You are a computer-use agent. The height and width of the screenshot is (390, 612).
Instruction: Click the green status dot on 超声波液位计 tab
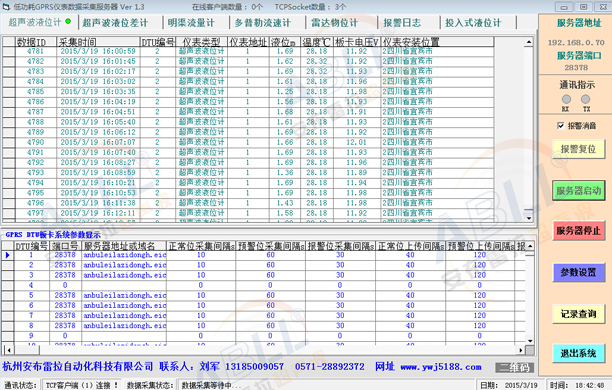point(68,21)
